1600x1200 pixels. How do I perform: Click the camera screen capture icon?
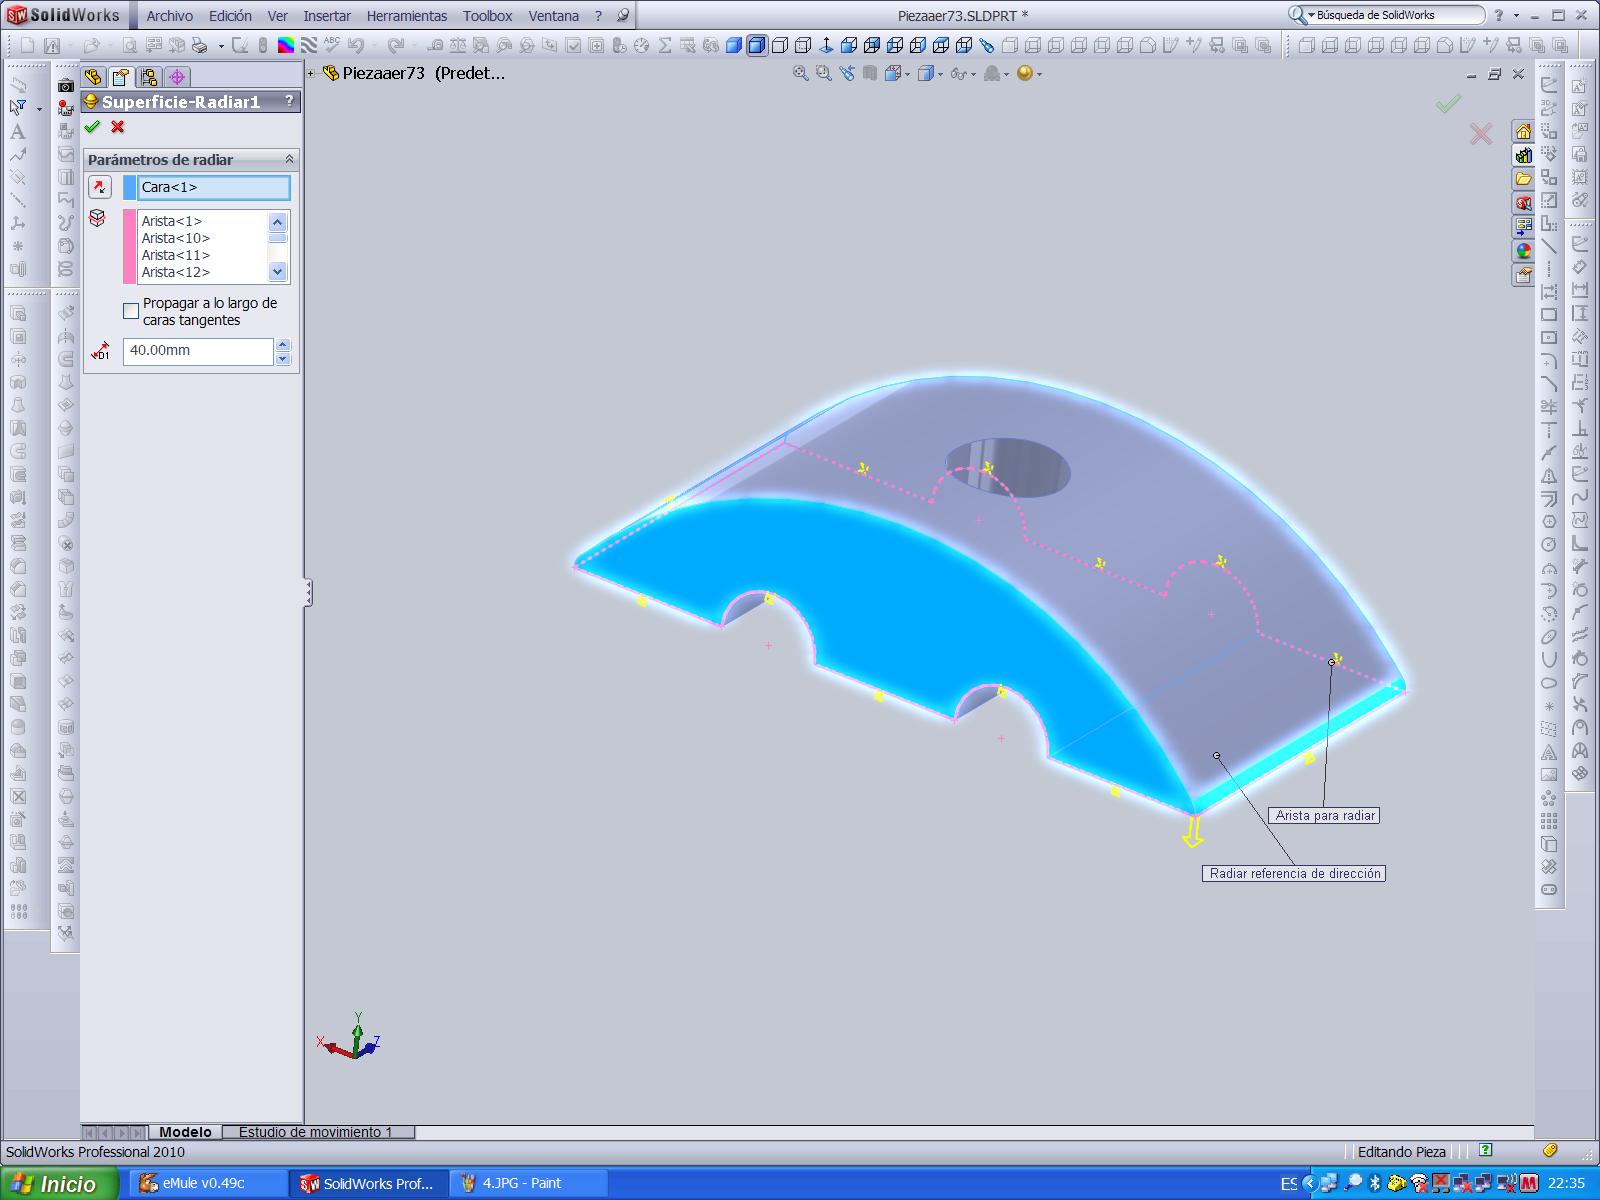(x=66, y=86)
